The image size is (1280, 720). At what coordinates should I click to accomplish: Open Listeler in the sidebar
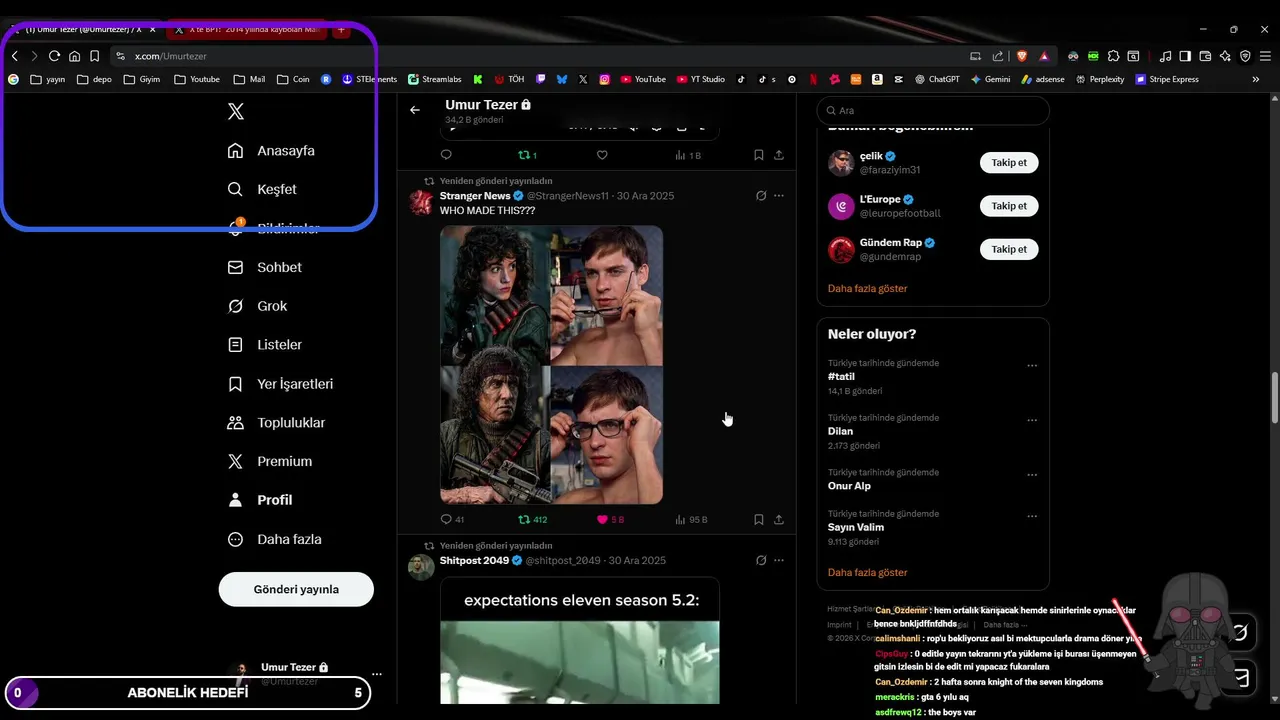click(265, 345)
